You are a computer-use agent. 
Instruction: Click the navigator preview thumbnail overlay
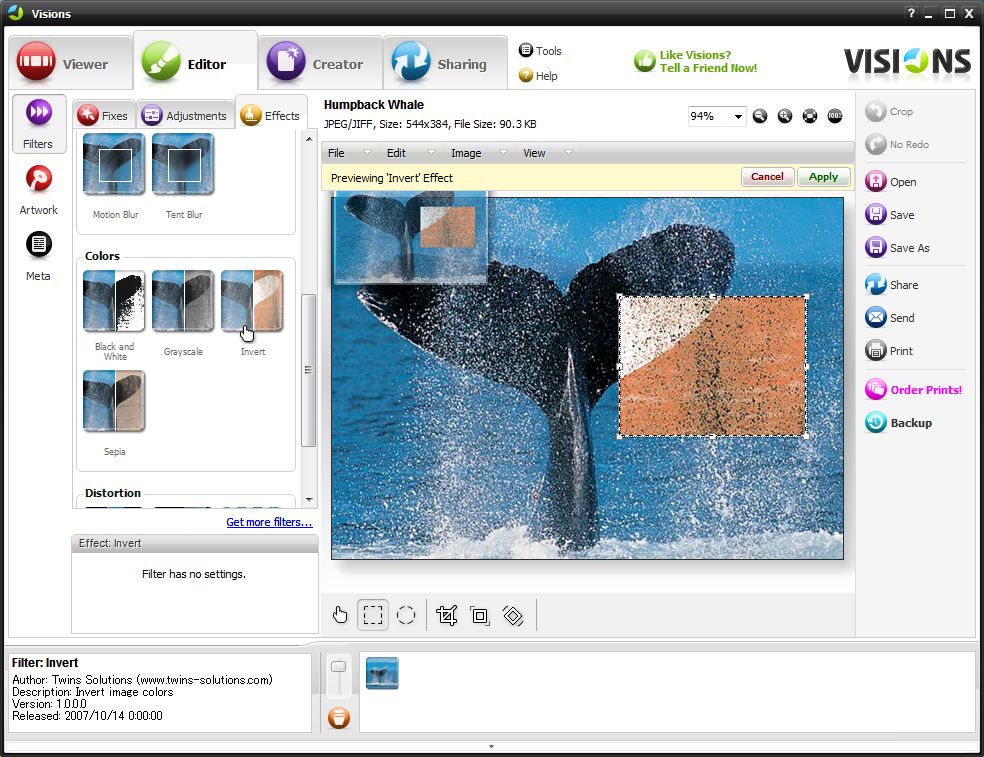(x=410, y=237)
